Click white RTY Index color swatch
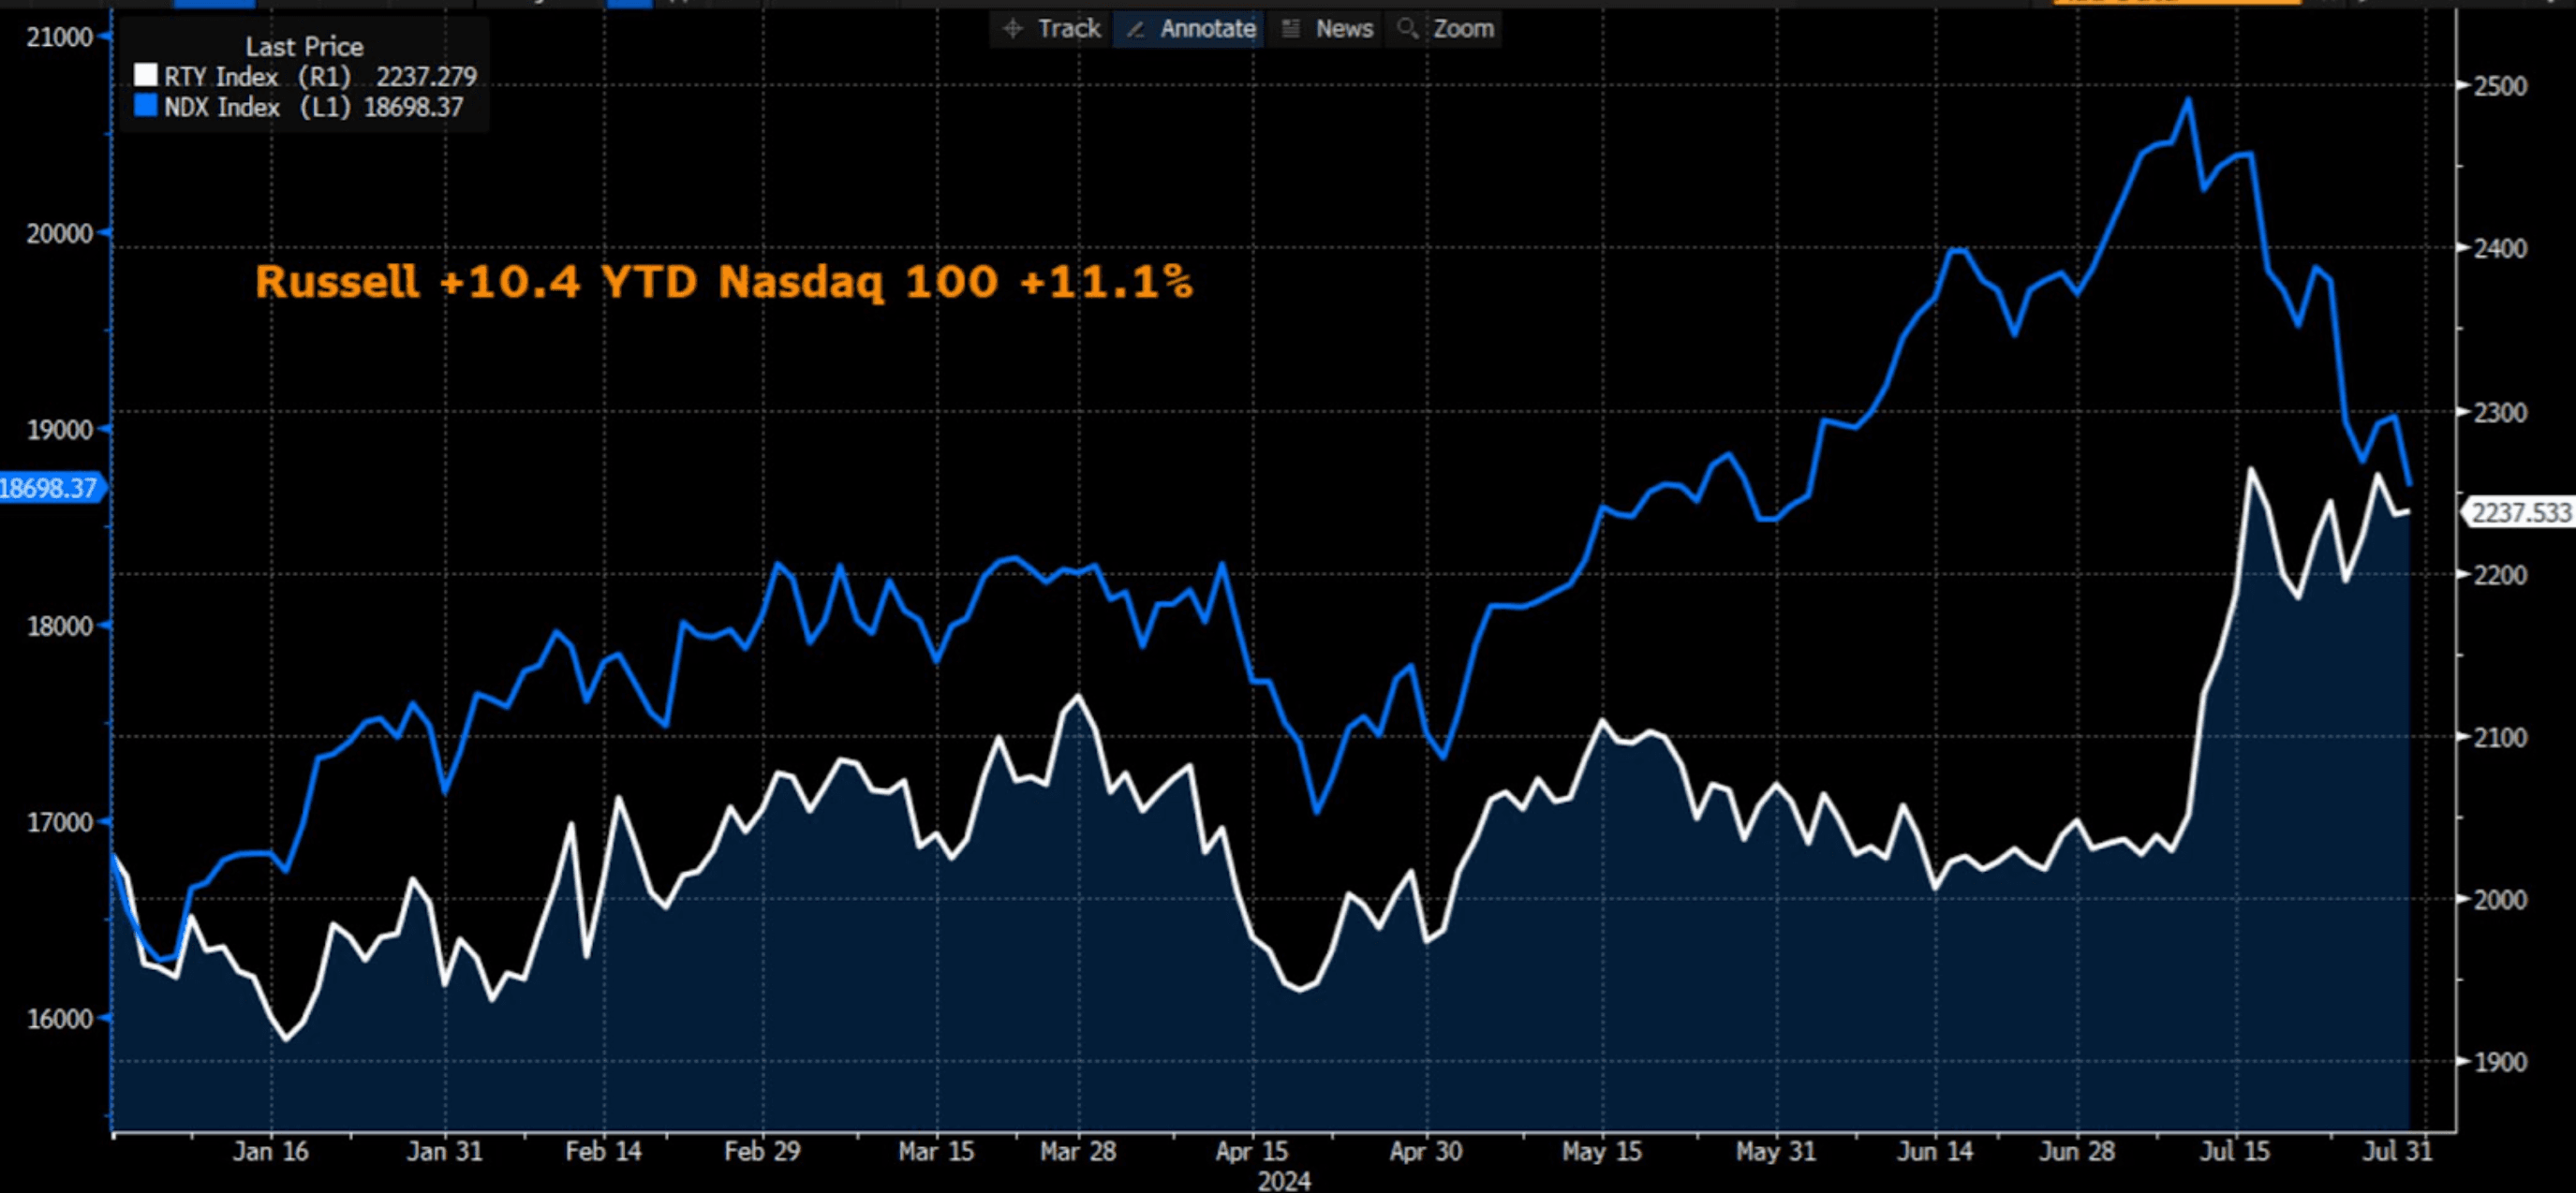 tap(146, 76)
